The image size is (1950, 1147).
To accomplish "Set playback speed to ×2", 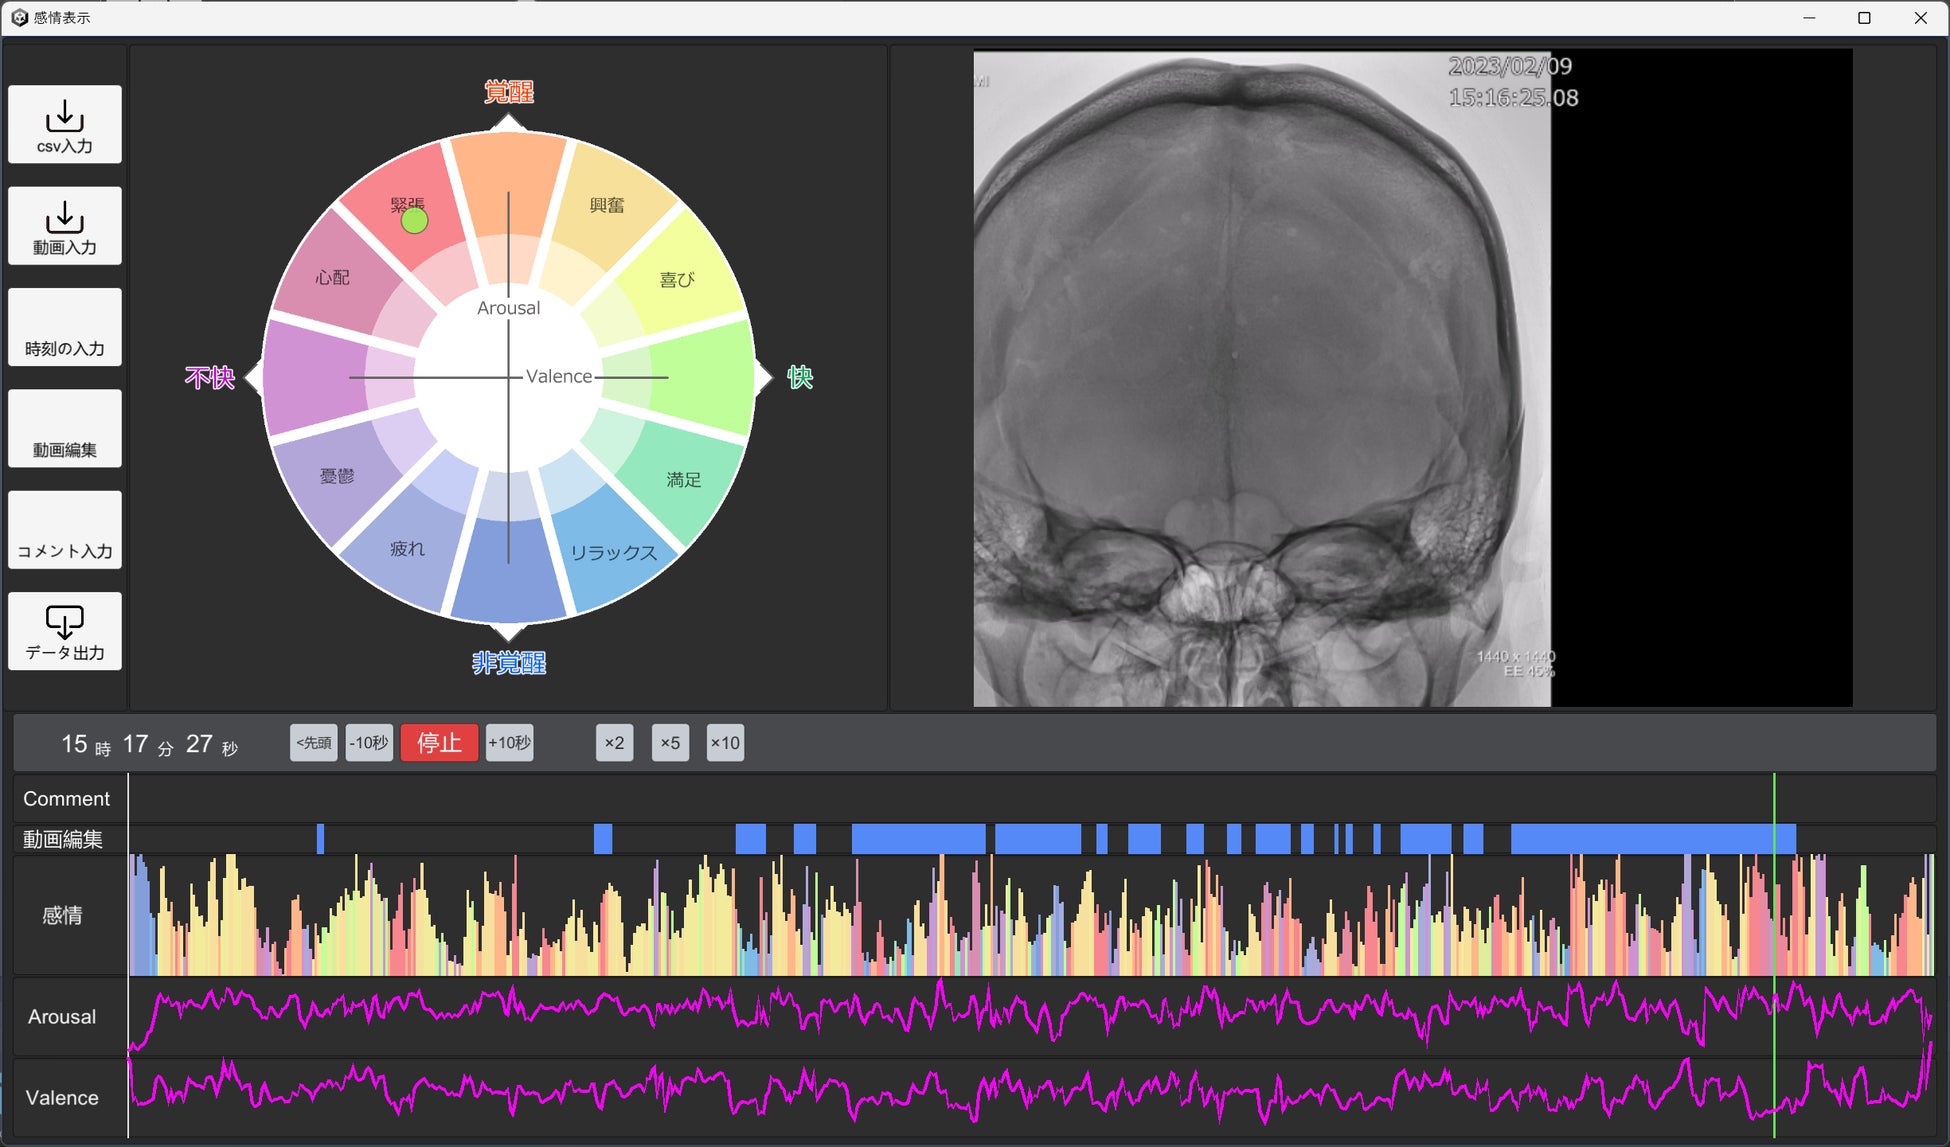I will coord(614,743).
